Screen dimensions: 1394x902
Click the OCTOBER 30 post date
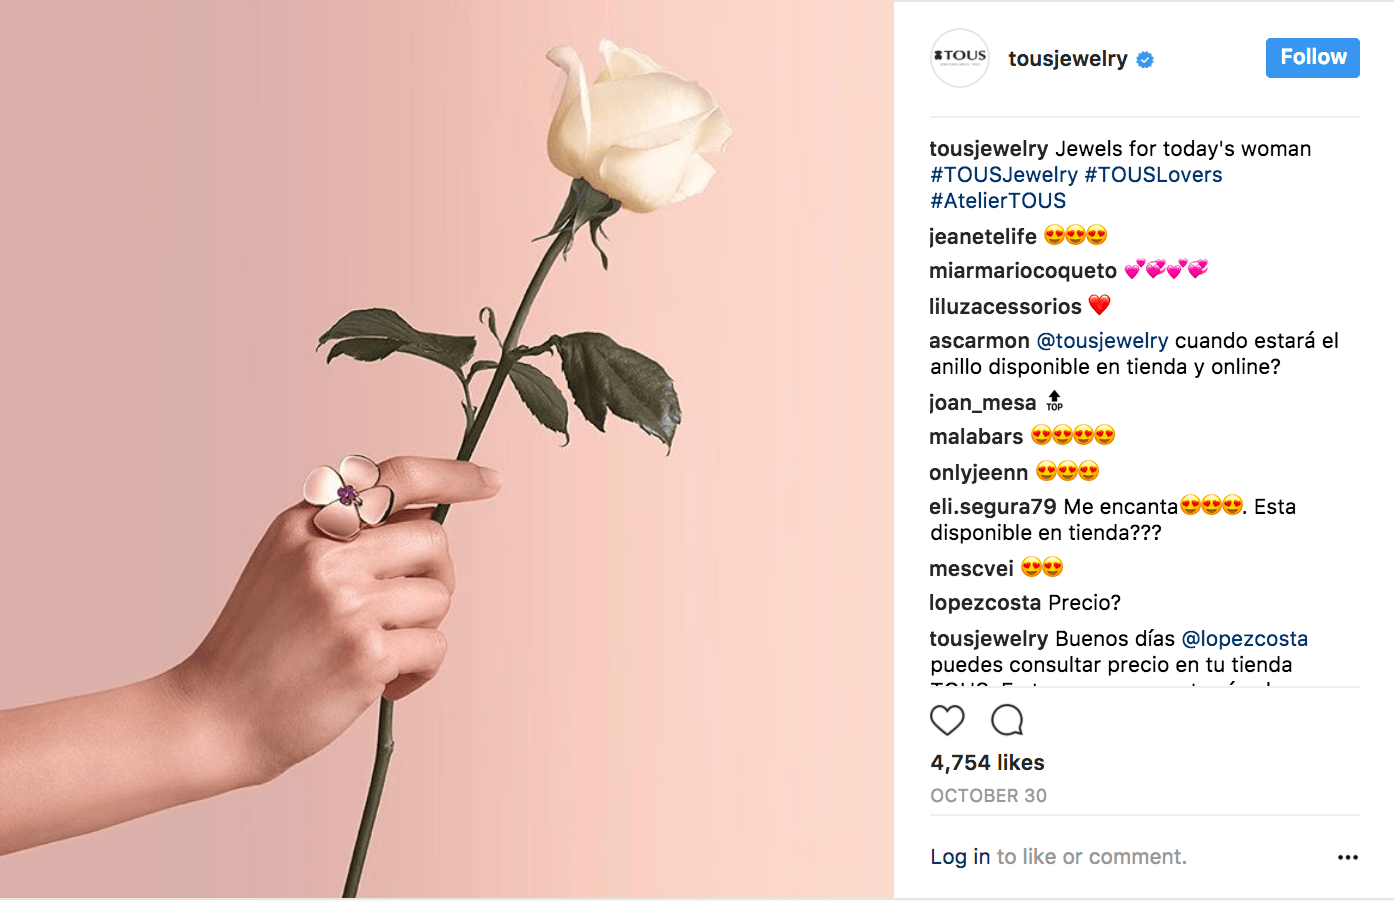point(988,796)
